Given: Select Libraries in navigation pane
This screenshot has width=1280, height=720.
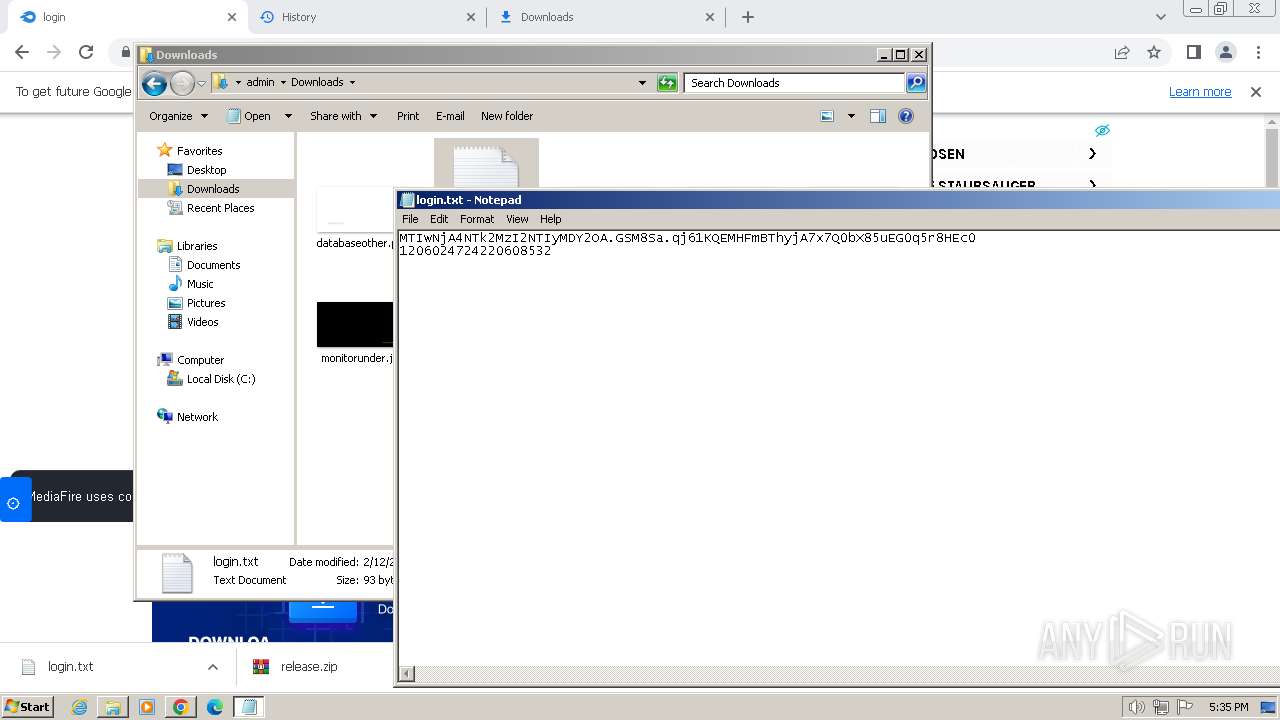Looking at the screenshot, I should [x=187, y=246].
